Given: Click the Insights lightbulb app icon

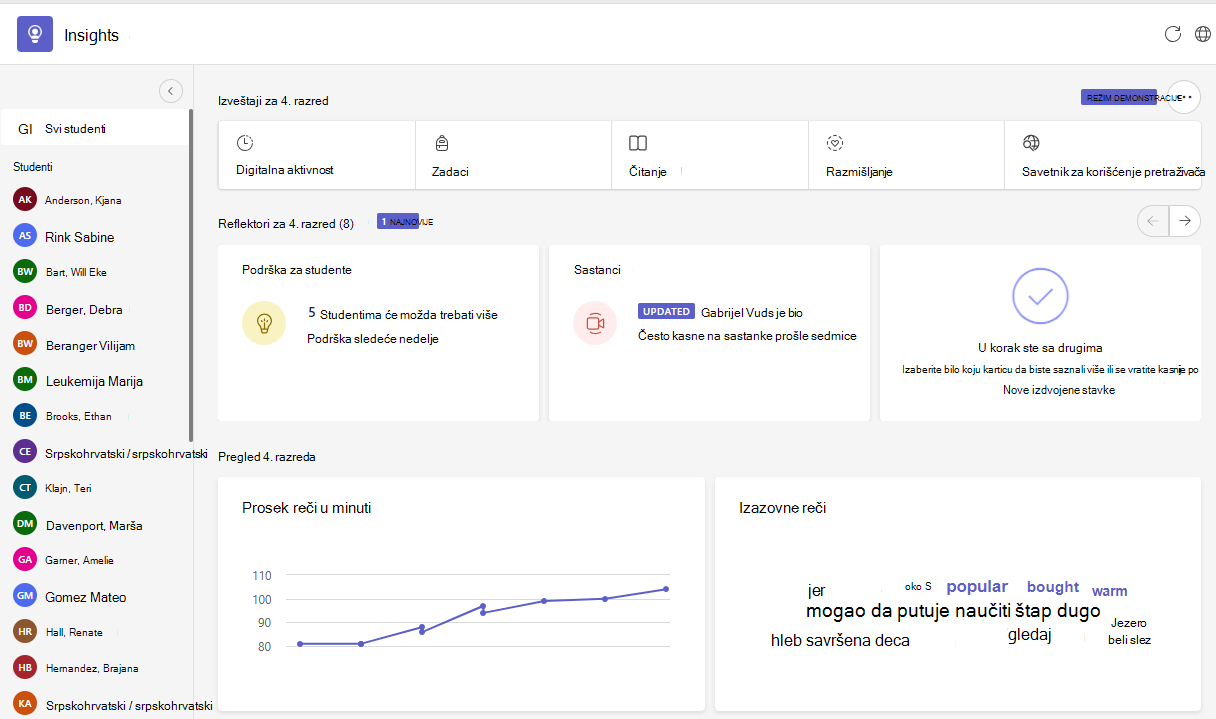Looking at the screenshot, I should coord(35,34).
